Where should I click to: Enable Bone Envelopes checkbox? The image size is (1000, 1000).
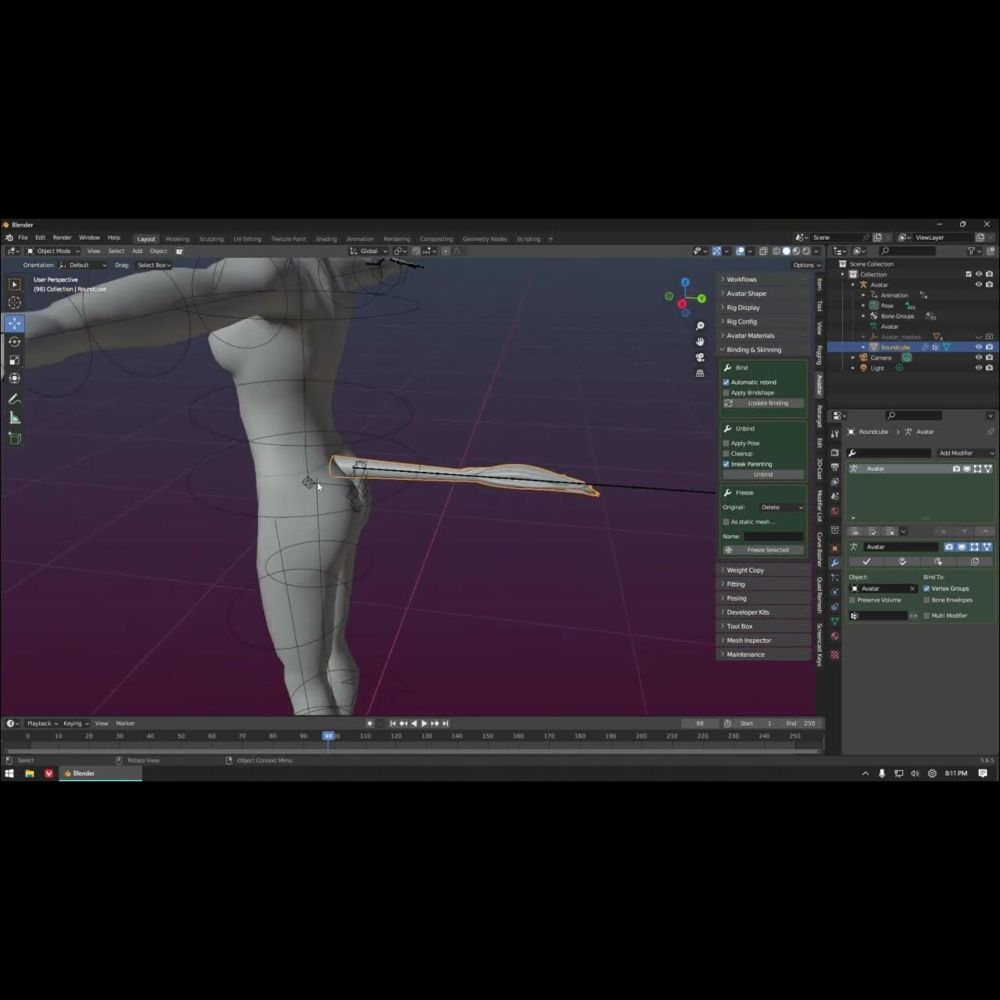926,600
